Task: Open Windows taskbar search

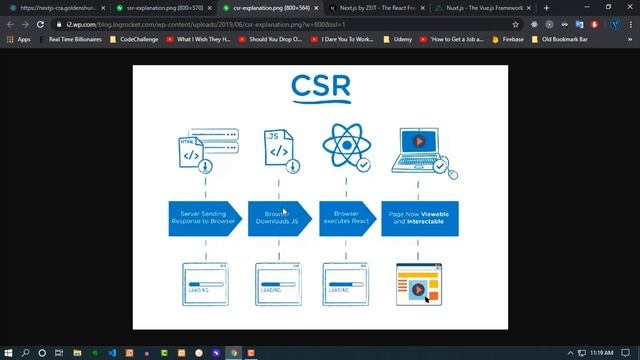Action: 25,353
